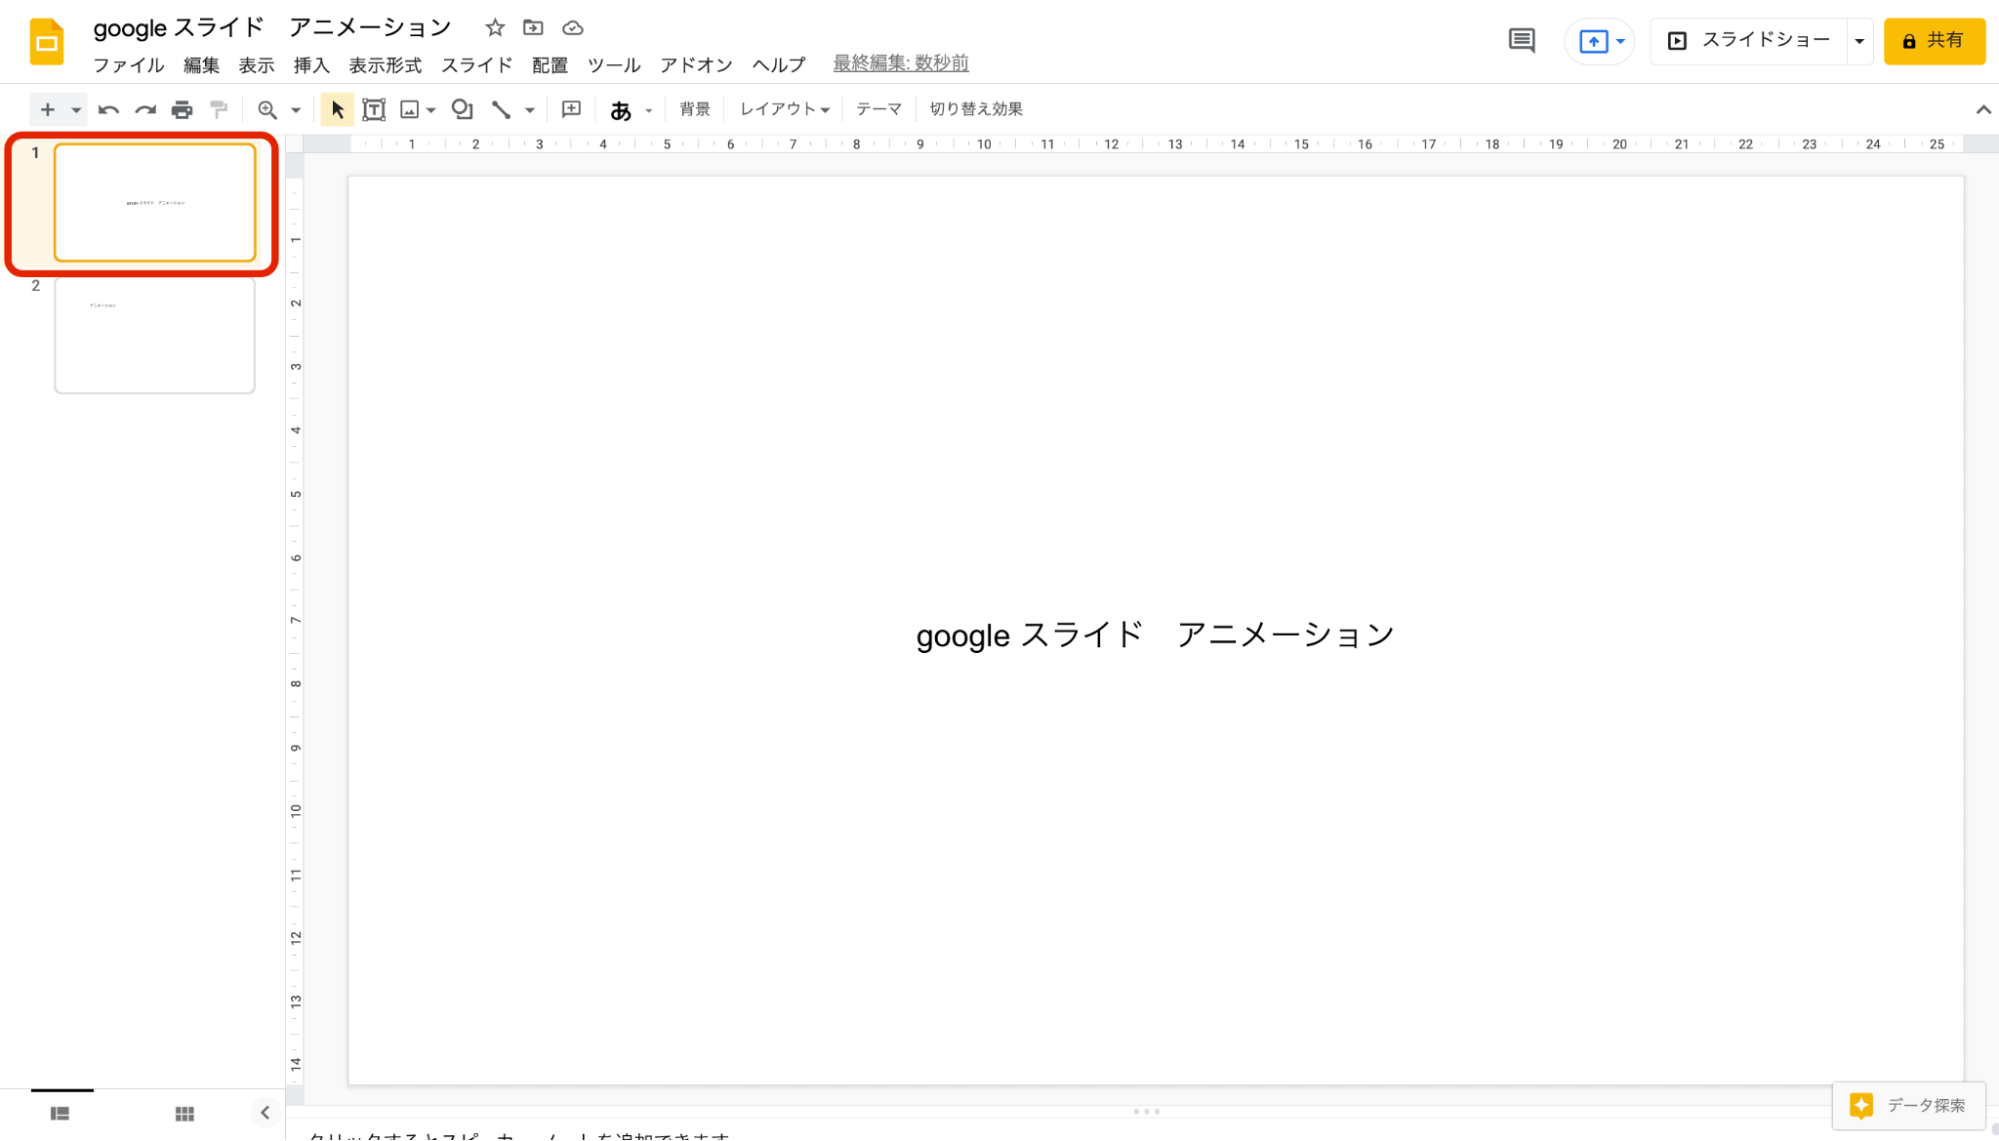Click the insert image icon

(x=410, y=110)
